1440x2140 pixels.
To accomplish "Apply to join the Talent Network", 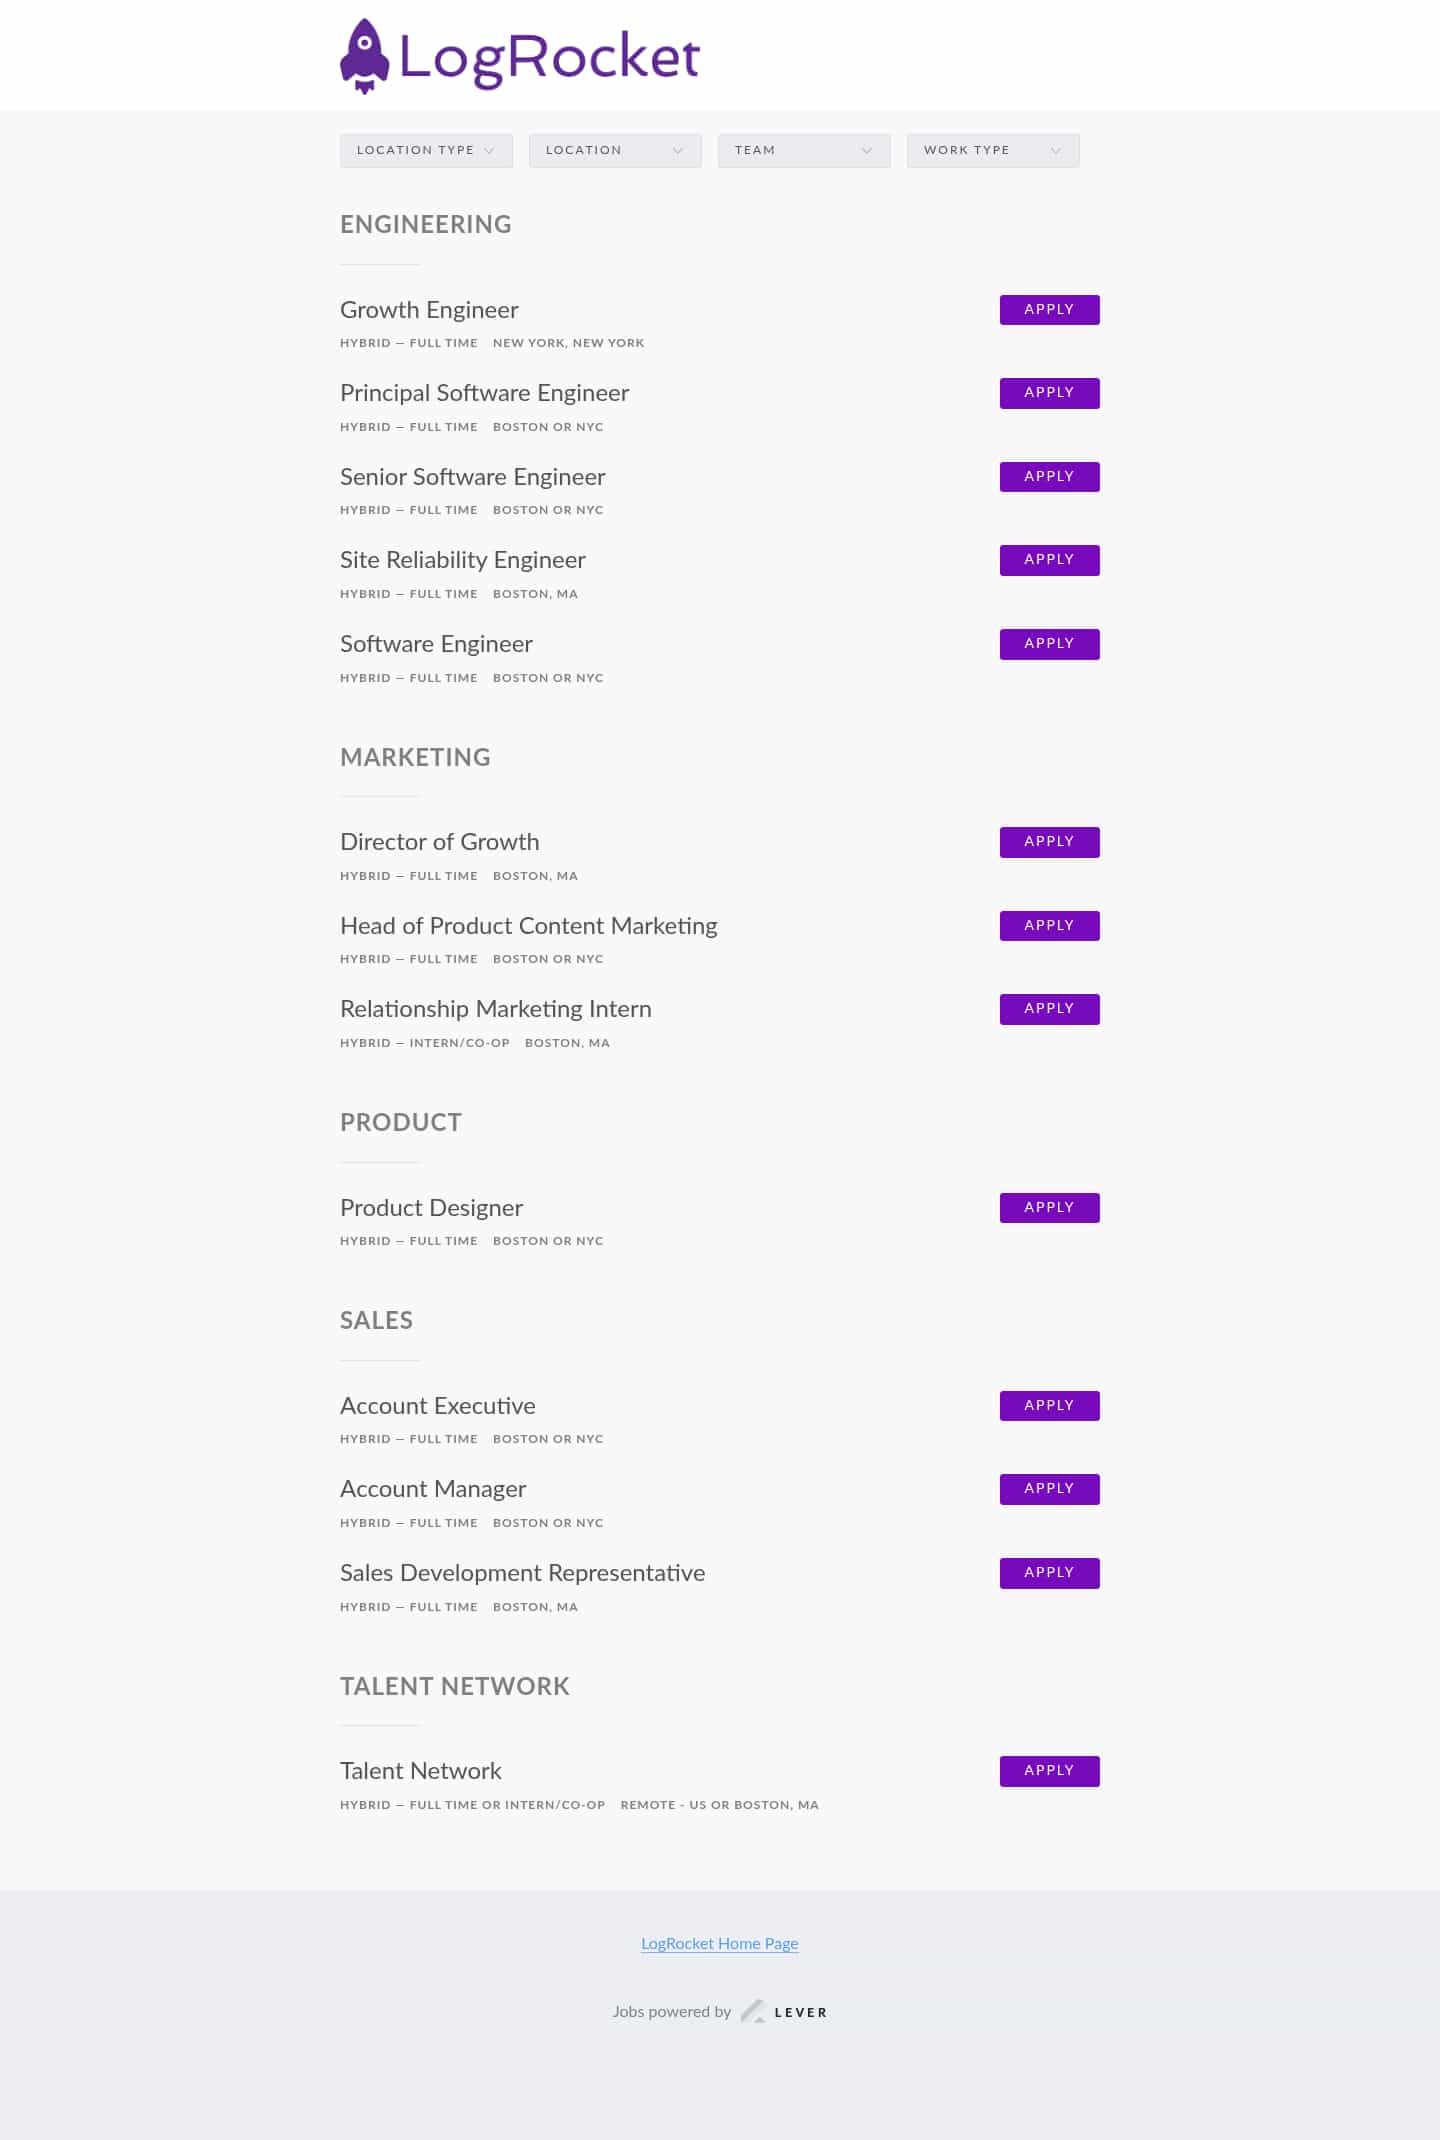I will (1049, 1771).
